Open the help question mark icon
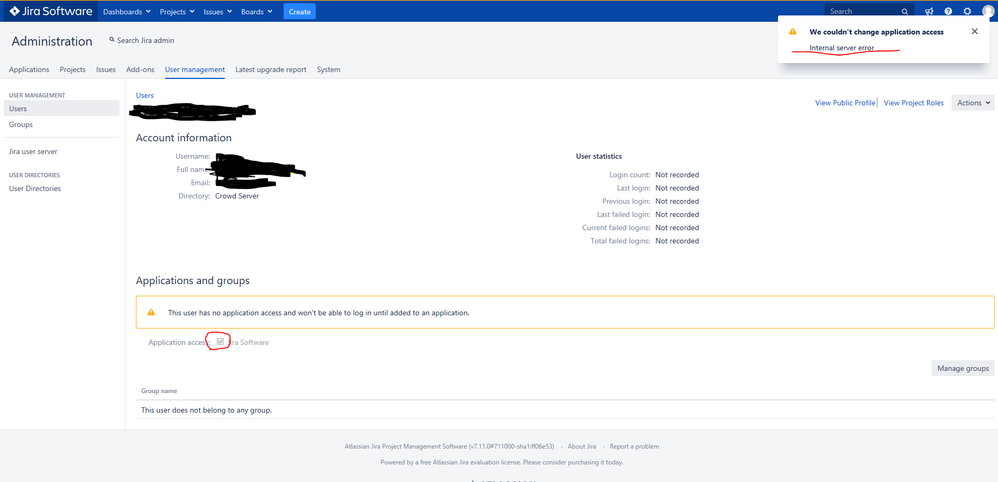Image resolution: width=998 pixels, height=482 pixels. coord(948,11)
